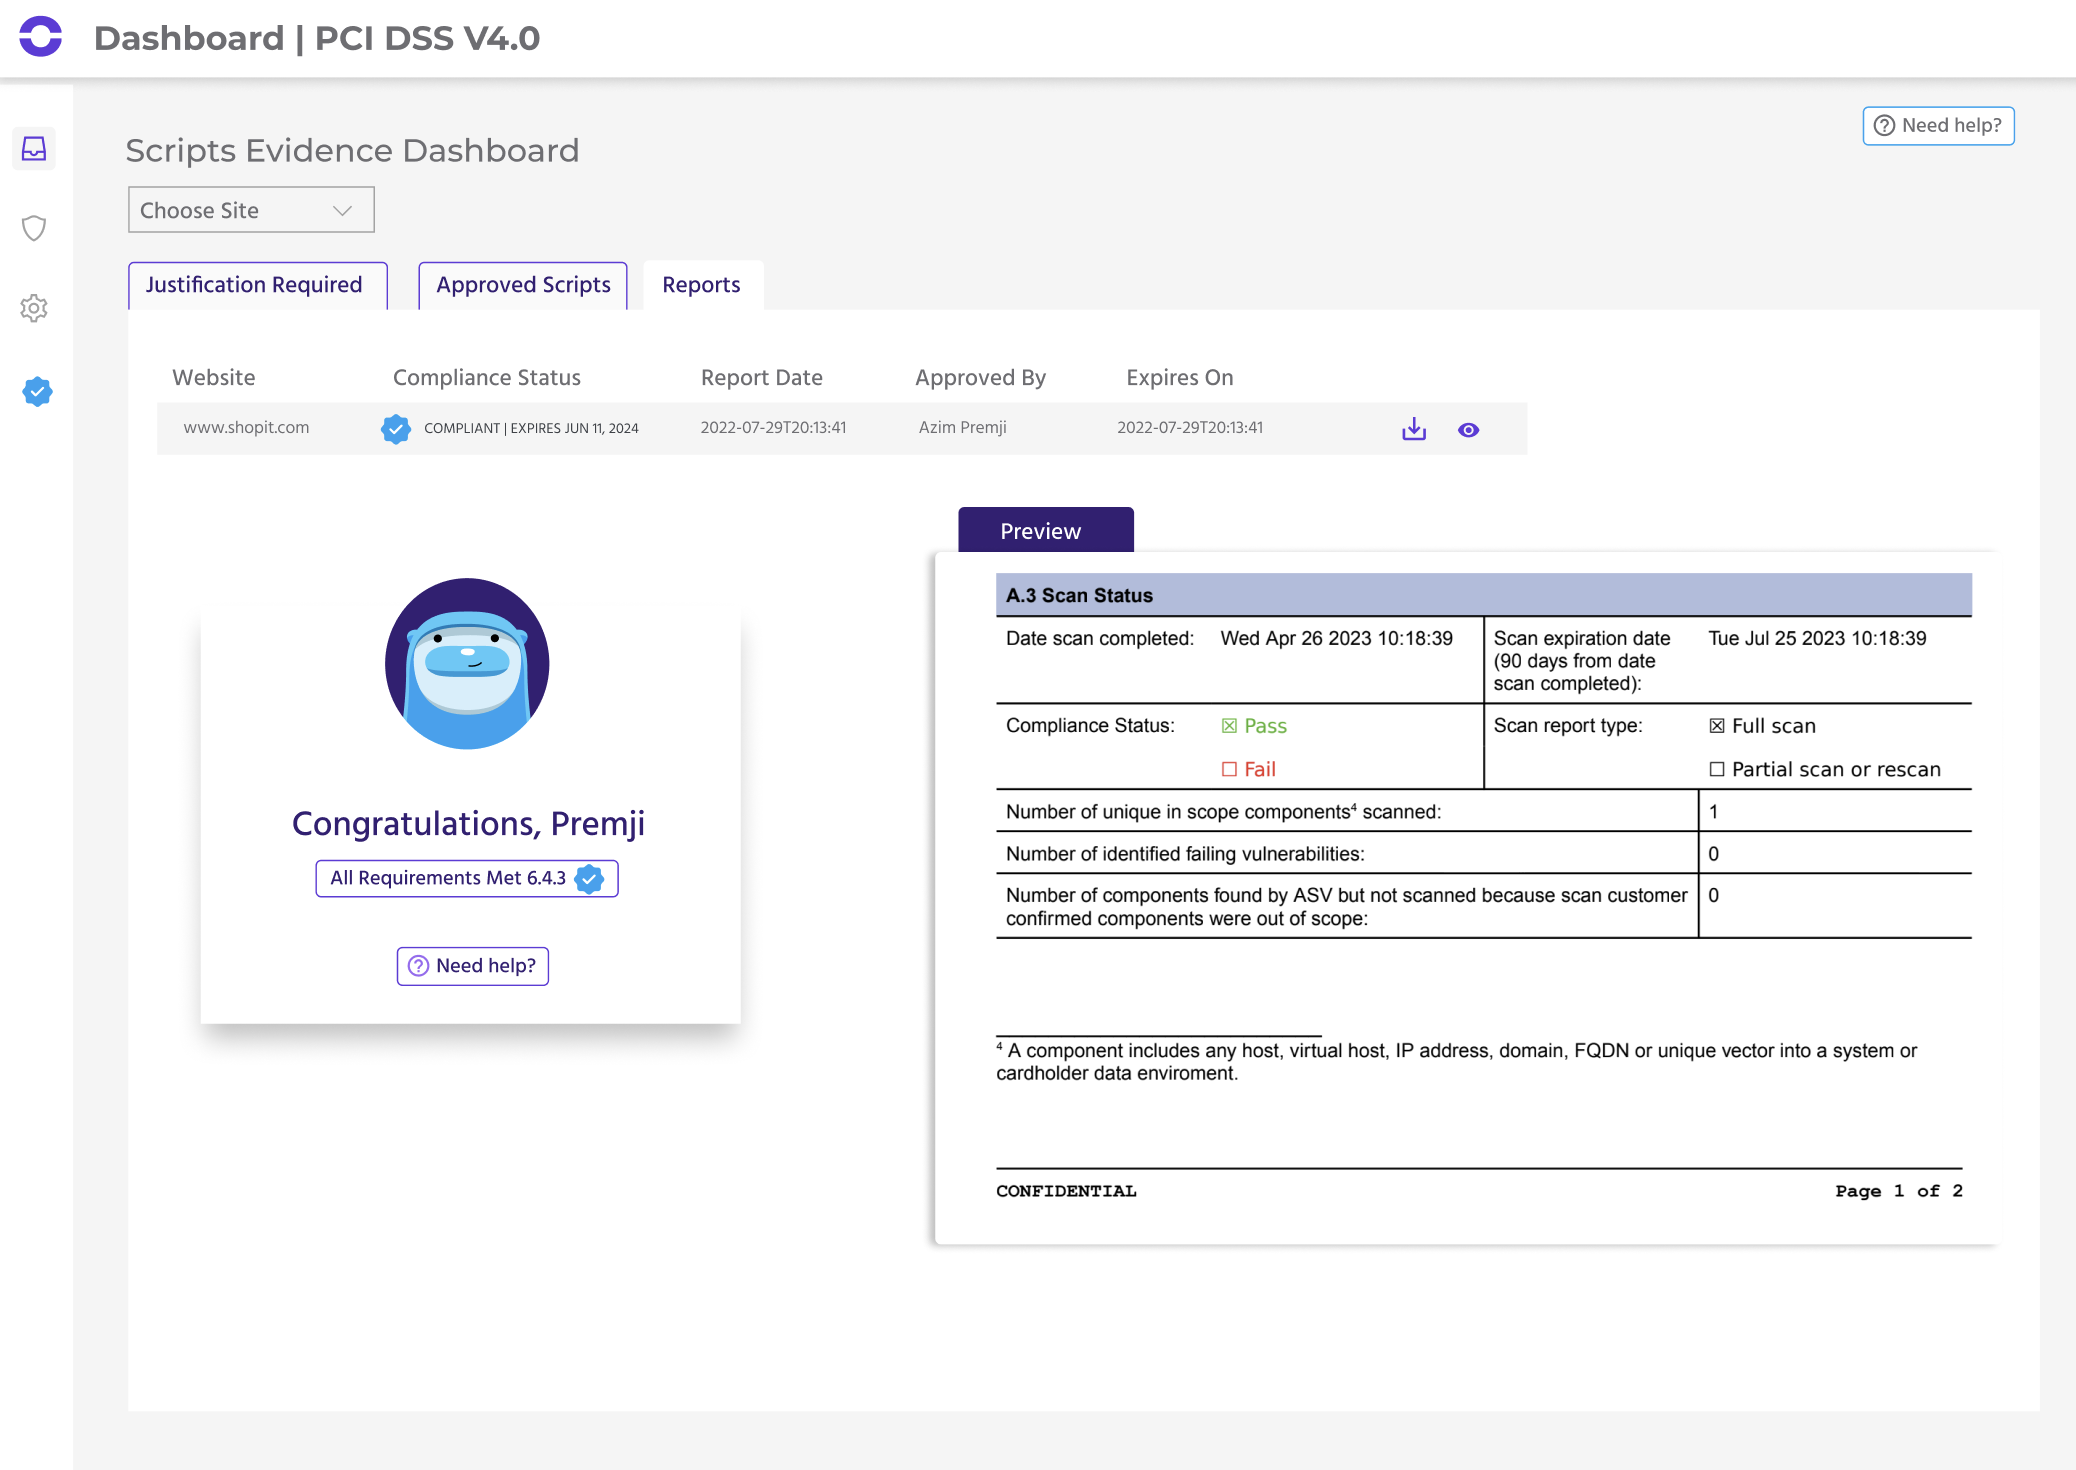
Task: Click Need help? button at top right
Action: (x=1937, y=126)
